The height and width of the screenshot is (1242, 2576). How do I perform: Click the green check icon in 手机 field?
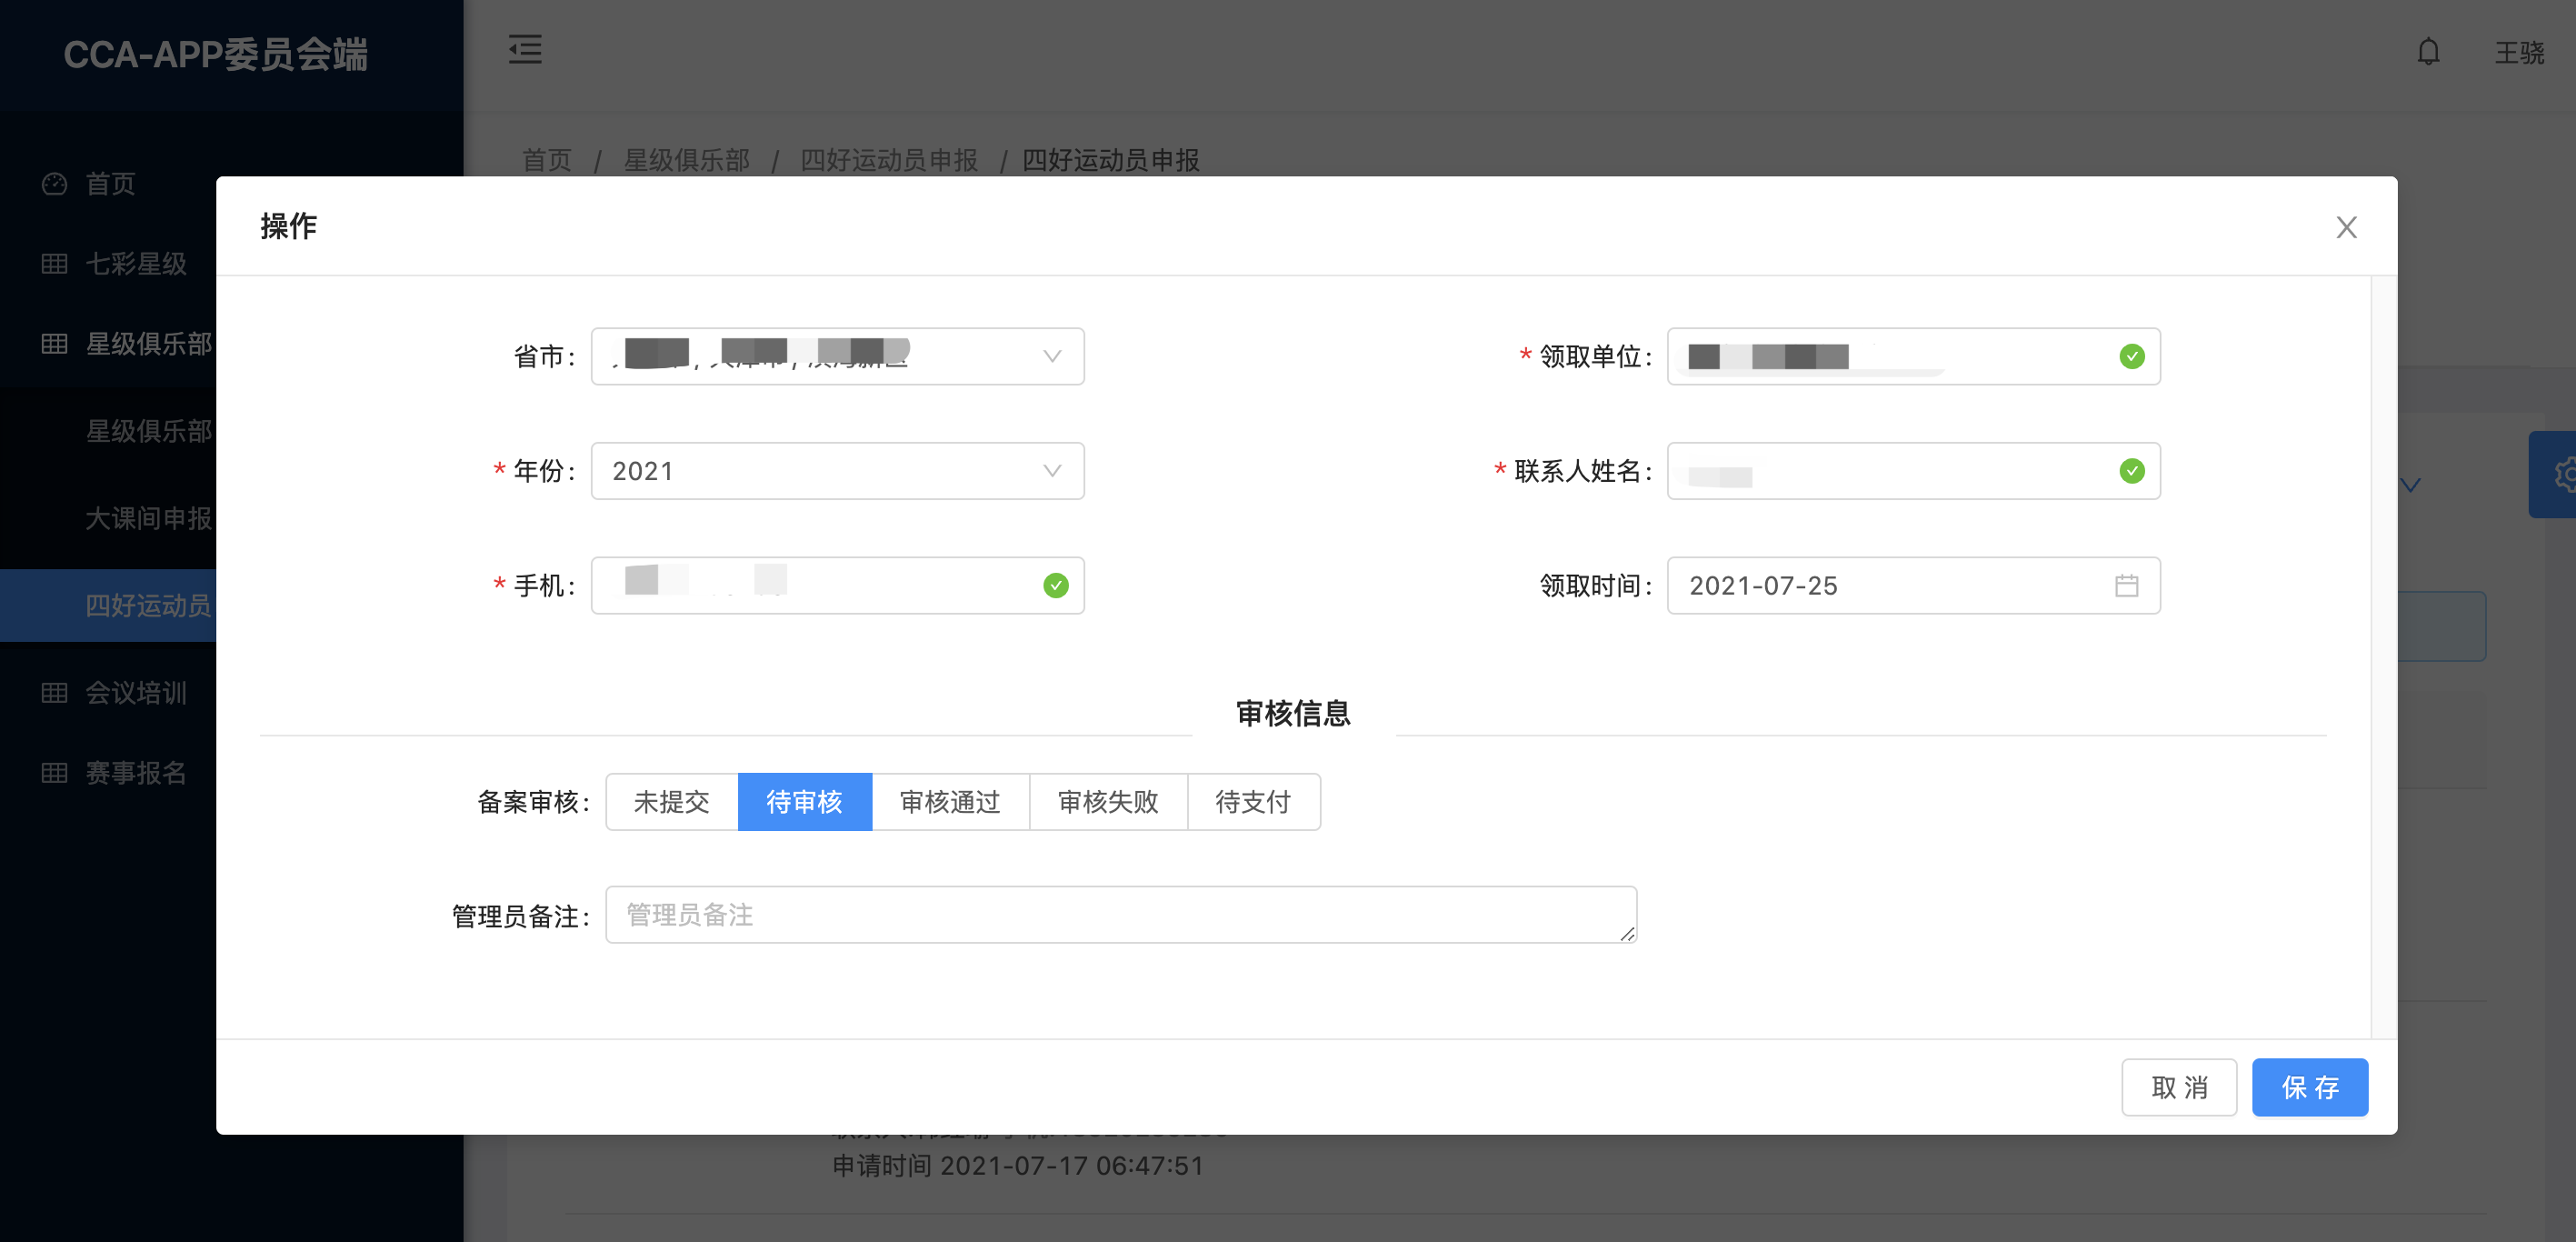(x=1056, y=586)
